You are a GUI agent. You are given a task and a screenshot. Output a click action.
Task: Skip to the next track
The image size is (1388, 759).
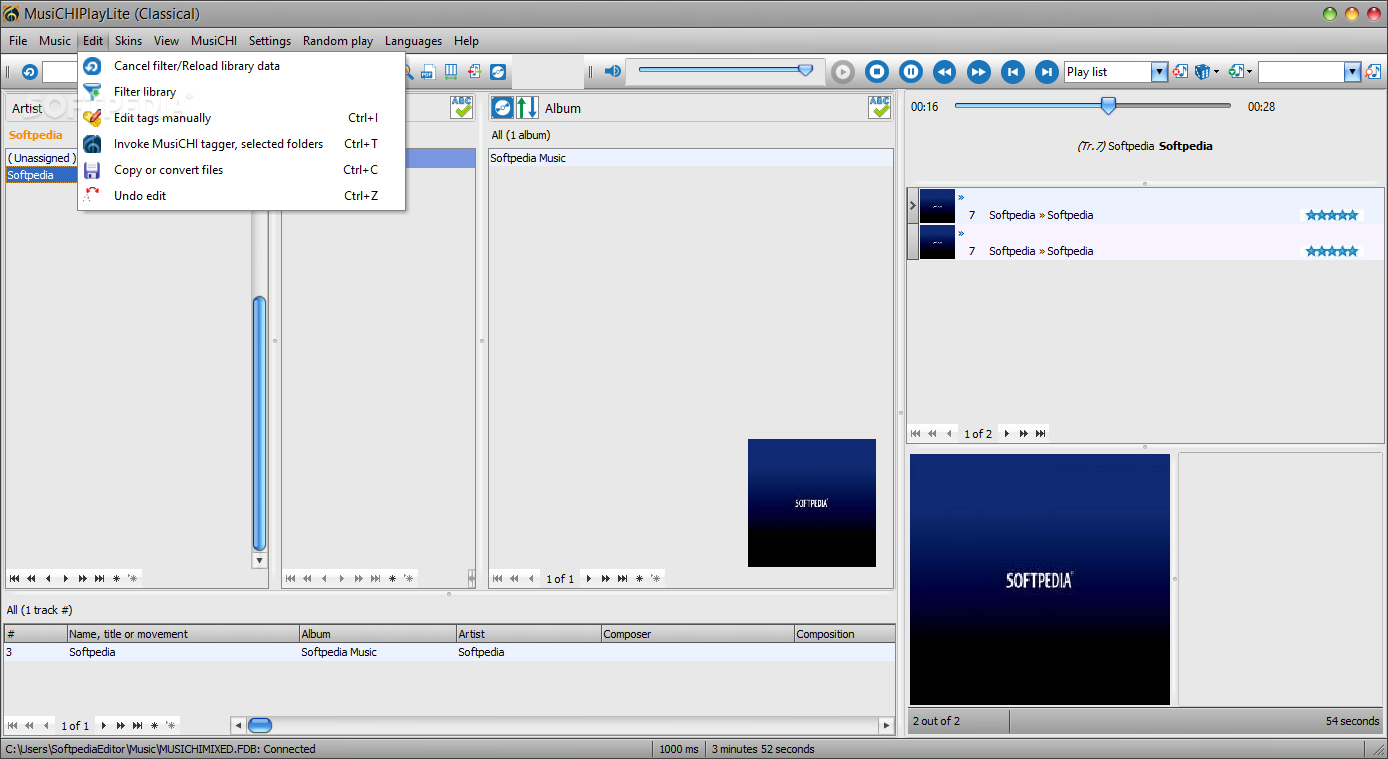(x=1047, y=71)
